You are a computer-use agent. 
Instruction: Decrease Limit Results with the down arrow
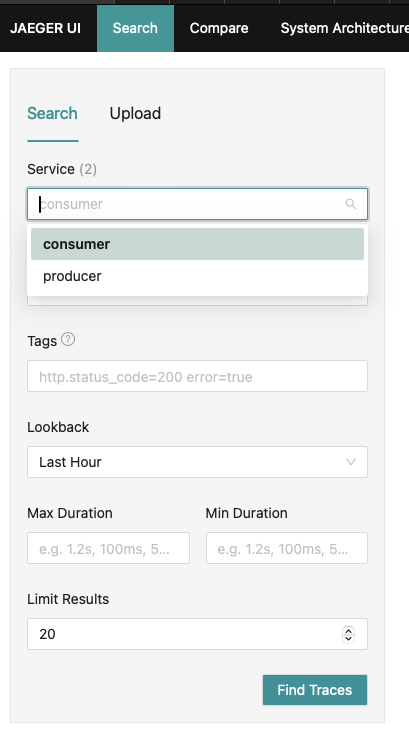point(348,638)
